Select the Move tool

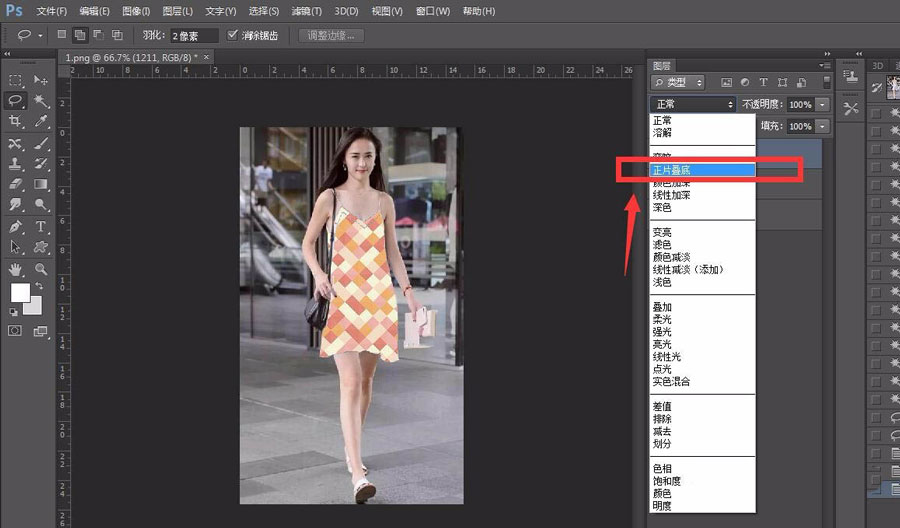click(41, 80)
